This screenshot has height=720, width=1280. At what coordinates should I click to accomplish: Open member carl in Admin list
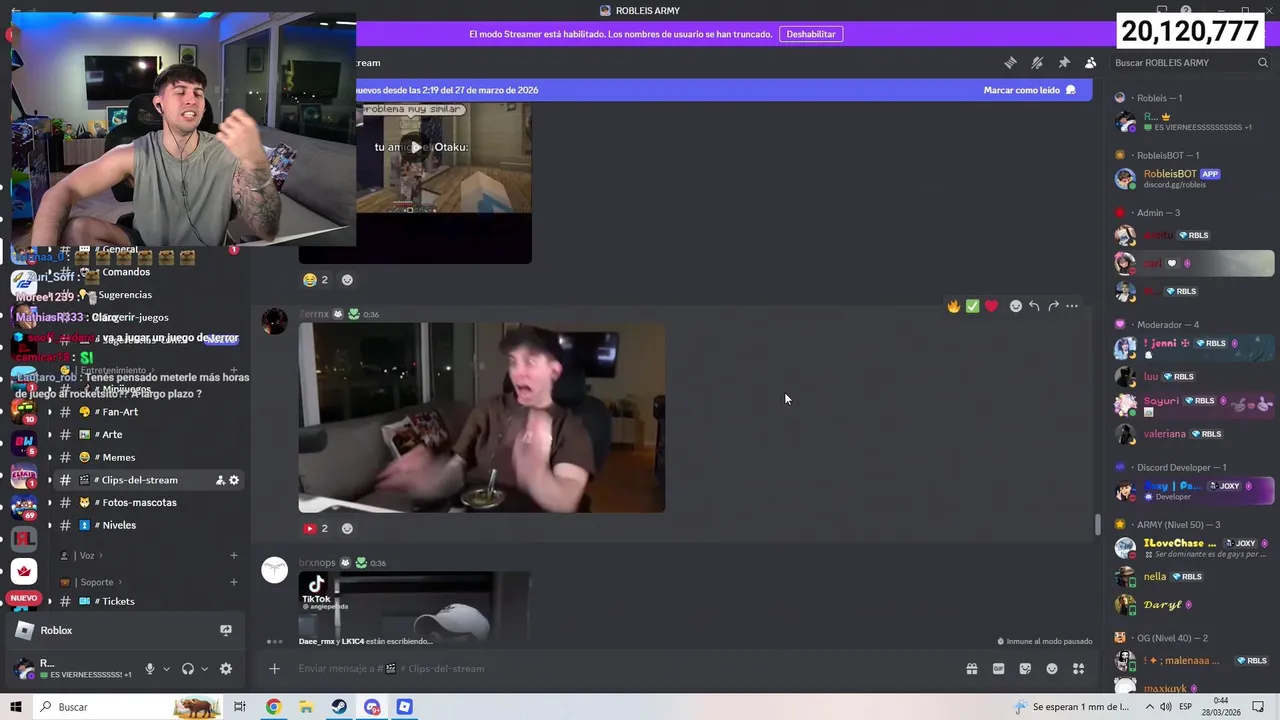pos(1193,263)
